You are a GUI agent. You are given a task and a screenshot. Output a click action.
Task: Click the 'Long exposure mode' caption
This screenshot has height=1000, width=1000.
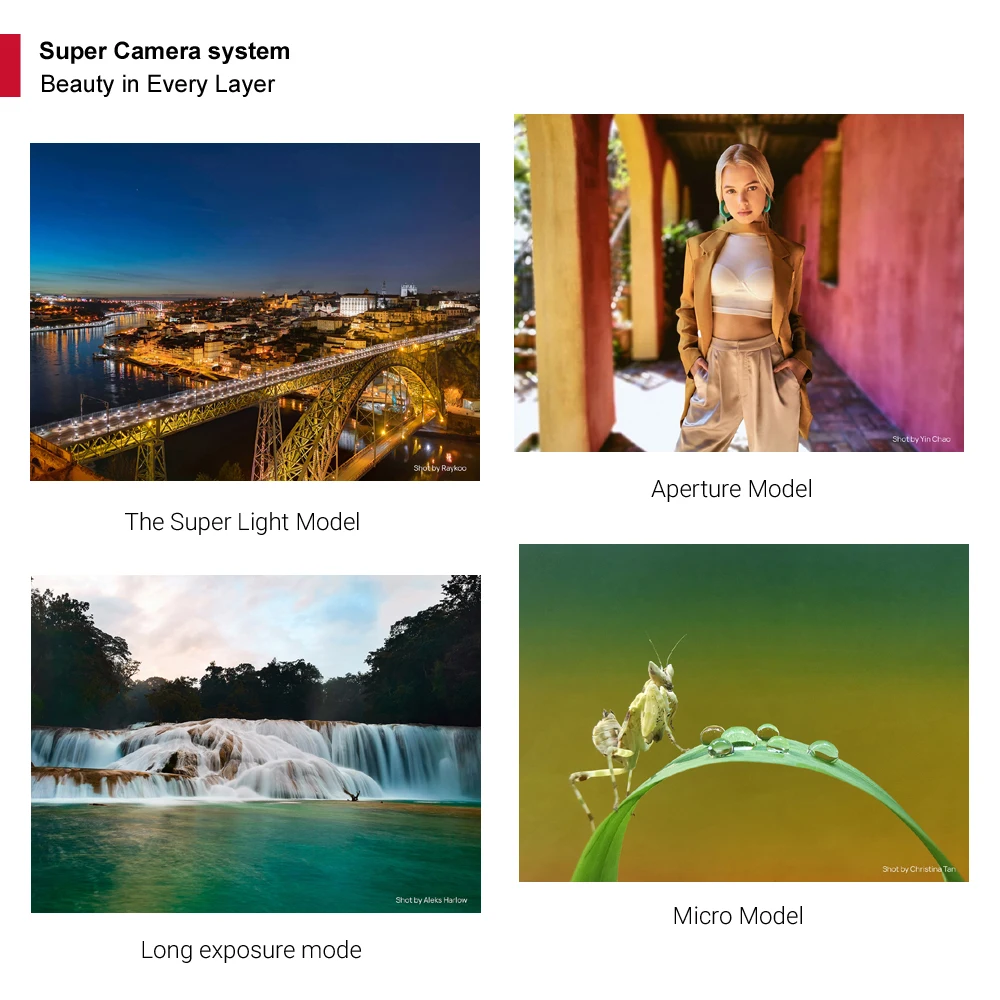pos(251,950)
